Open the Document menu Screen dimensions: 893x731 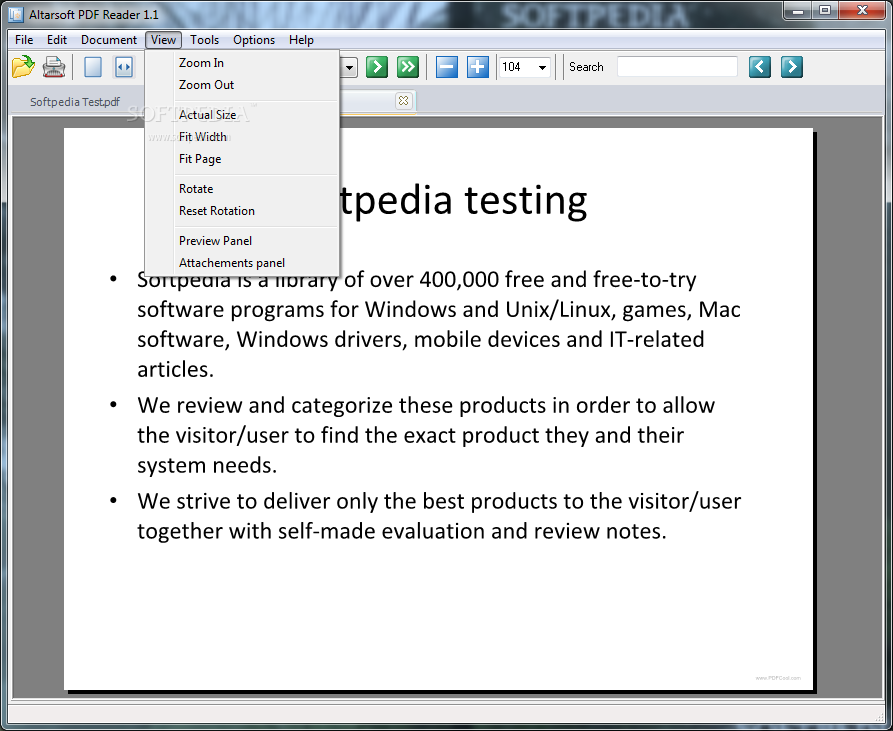click(x=109, y=40)
